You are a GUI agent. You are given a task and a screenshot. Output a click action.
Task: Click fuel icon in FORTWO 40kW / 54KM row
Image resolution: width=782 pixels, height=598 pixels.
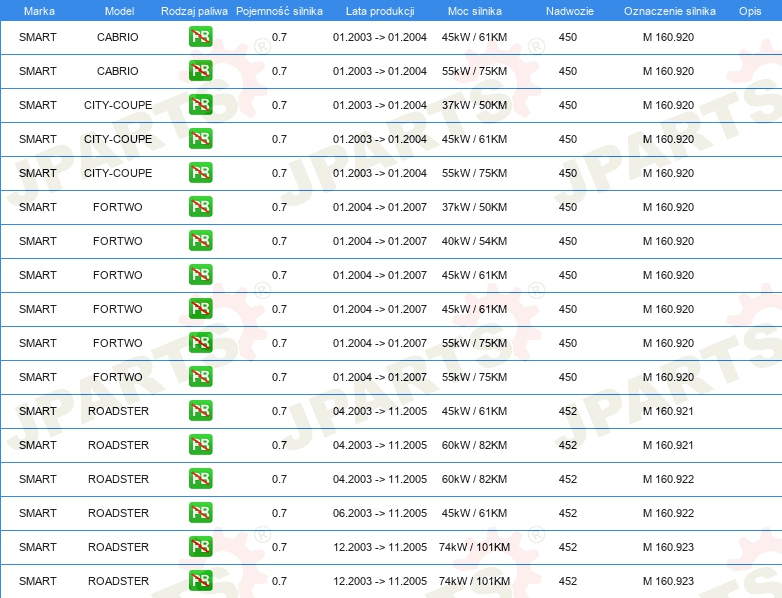[x=200, y=242]
